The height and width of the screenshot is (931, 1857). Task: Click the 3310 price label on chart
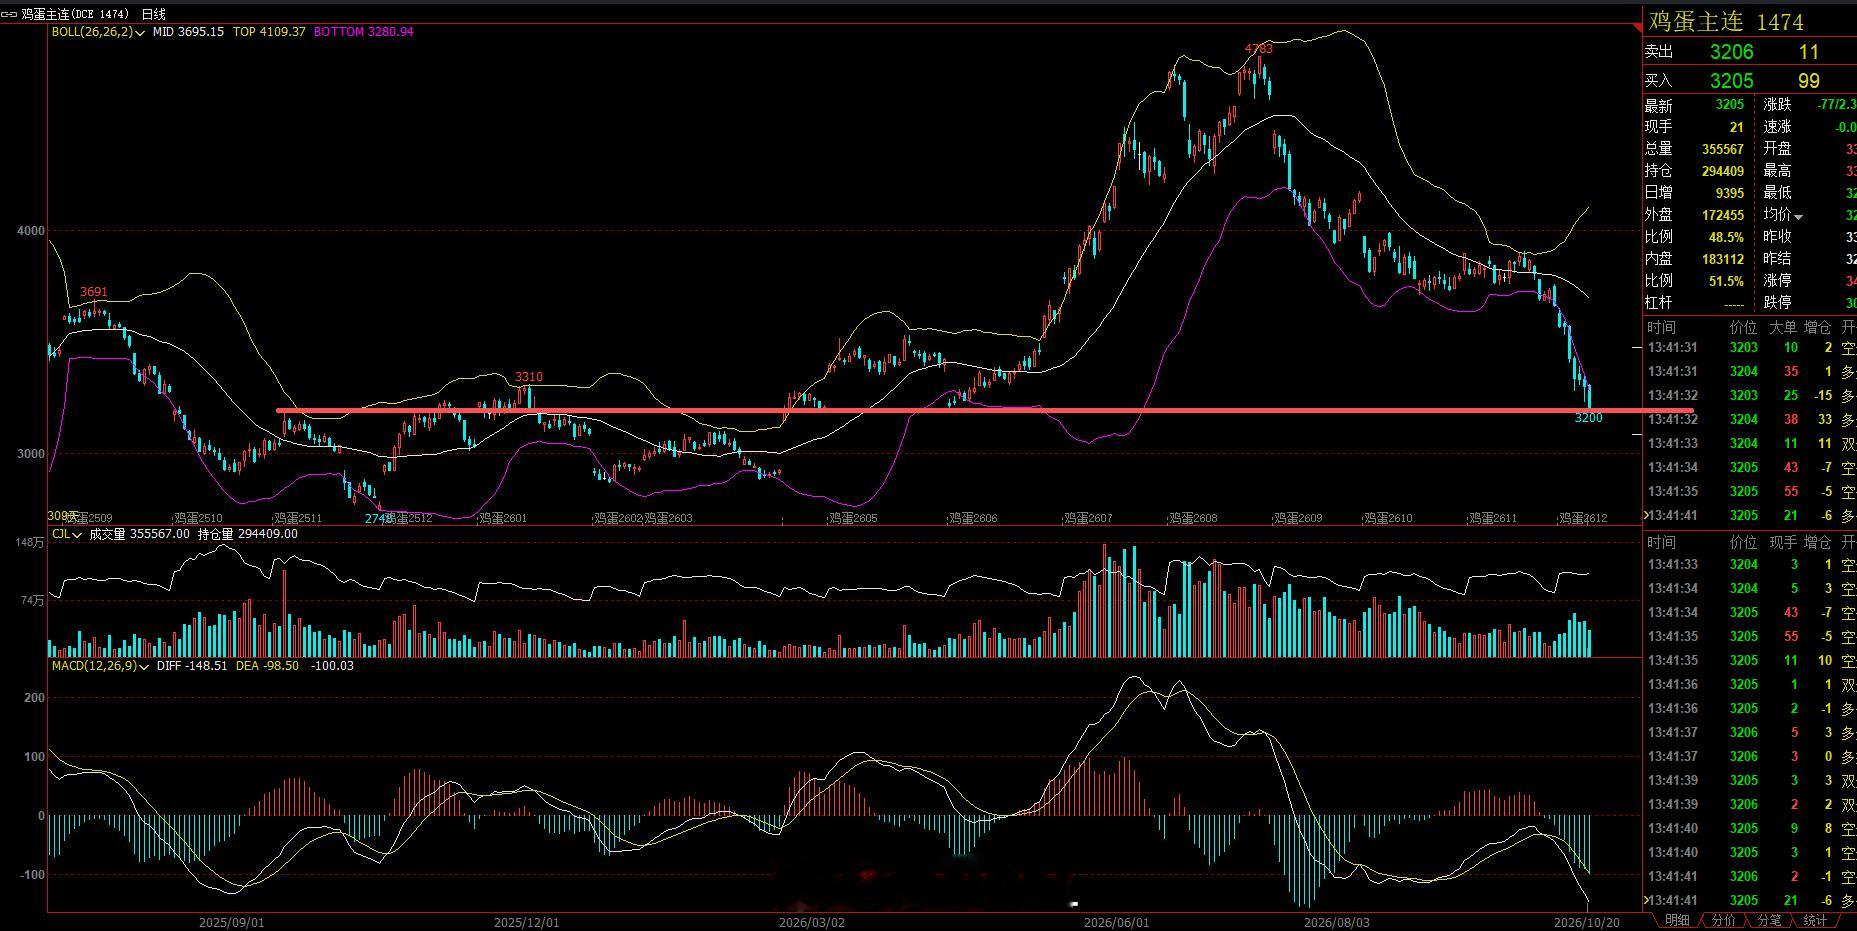click(529, 377)
